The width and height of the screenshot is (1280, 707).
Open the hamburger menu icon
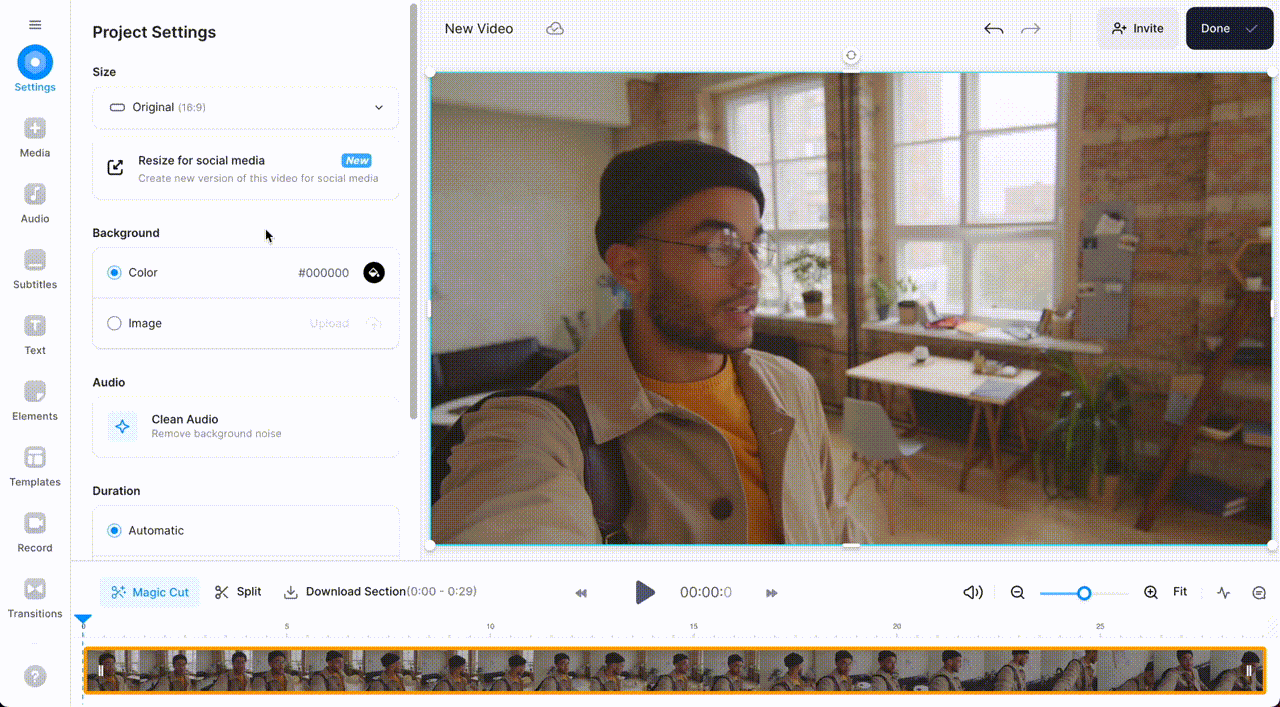click(x=35, y=25)
